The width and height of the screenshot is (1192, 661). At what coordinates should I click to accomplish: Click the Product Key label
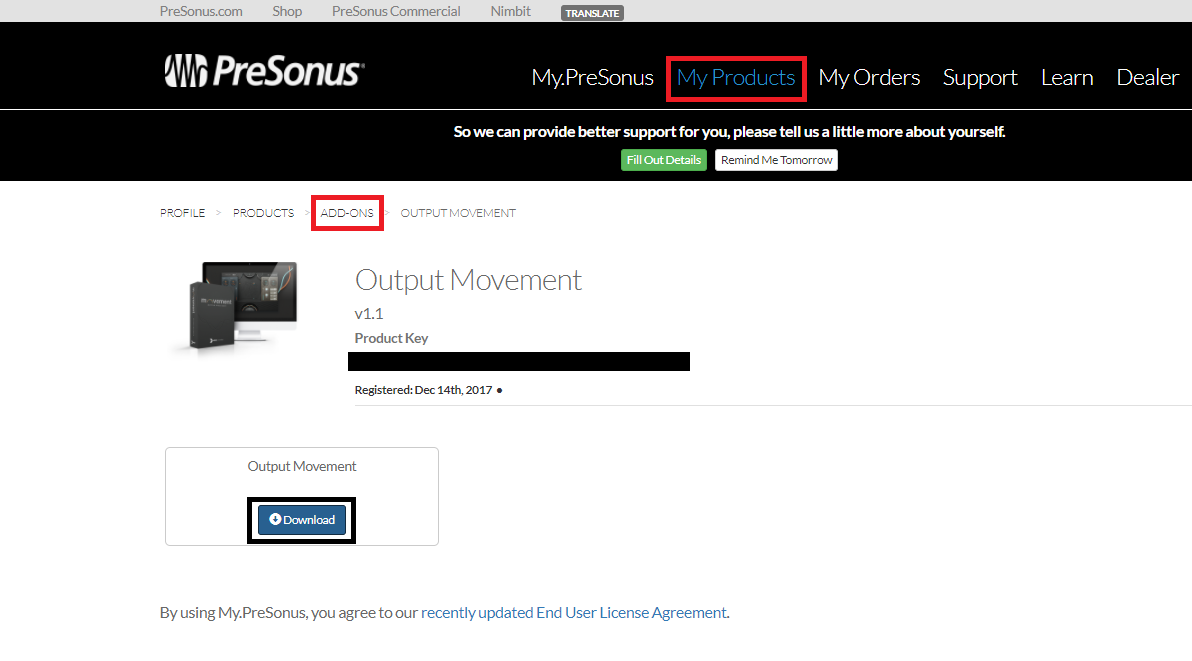tap(391, 338)
